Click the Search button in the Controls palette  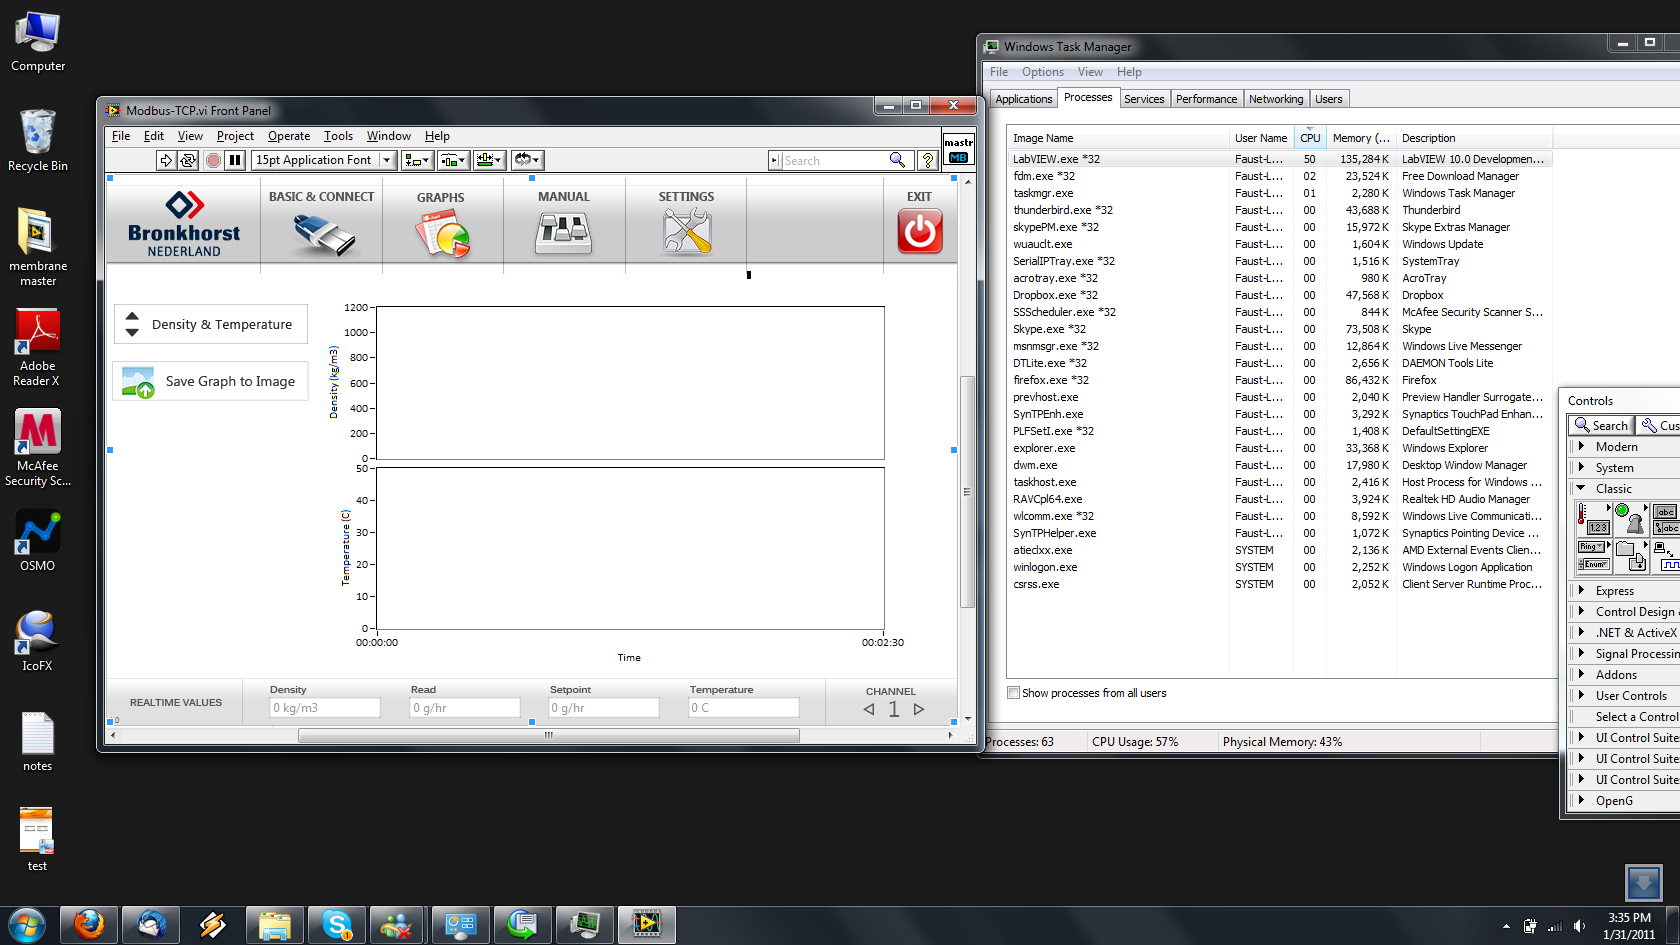(x=1601, y=426)
